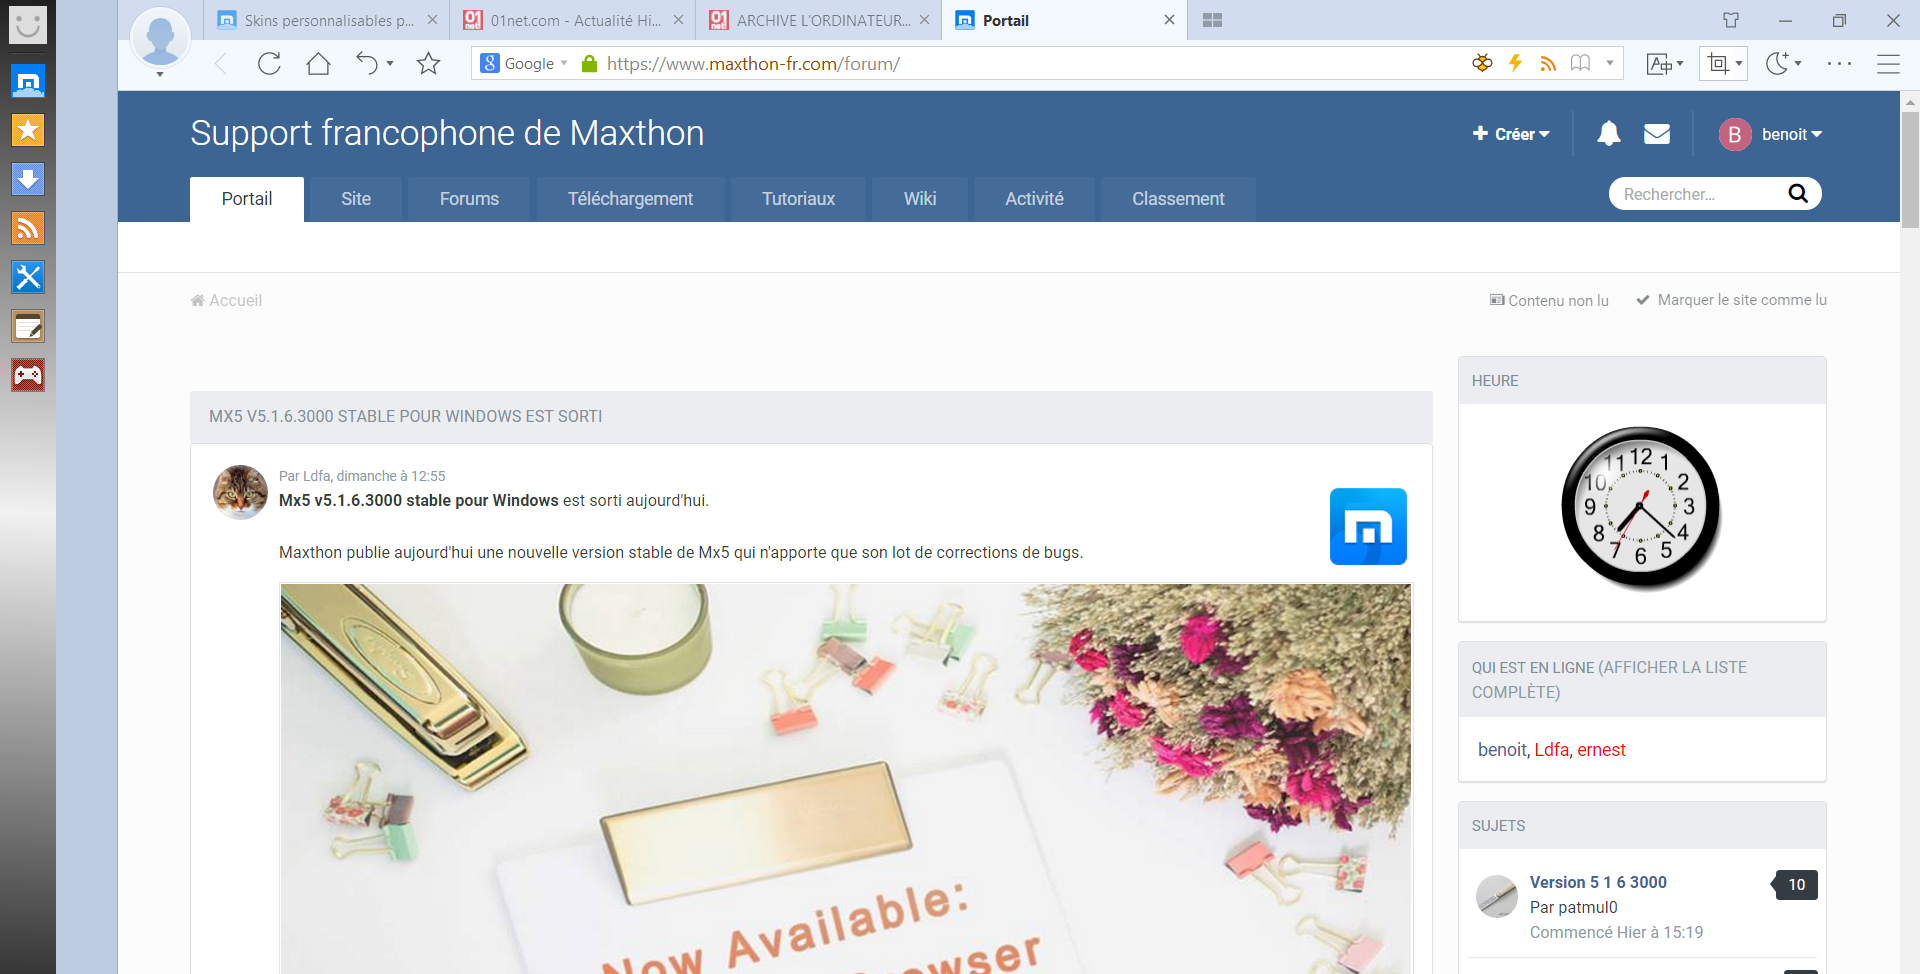Bookmark page with the star icon
The width and height of the screenshot is (1920, 974).
click(x=428, y=64)
